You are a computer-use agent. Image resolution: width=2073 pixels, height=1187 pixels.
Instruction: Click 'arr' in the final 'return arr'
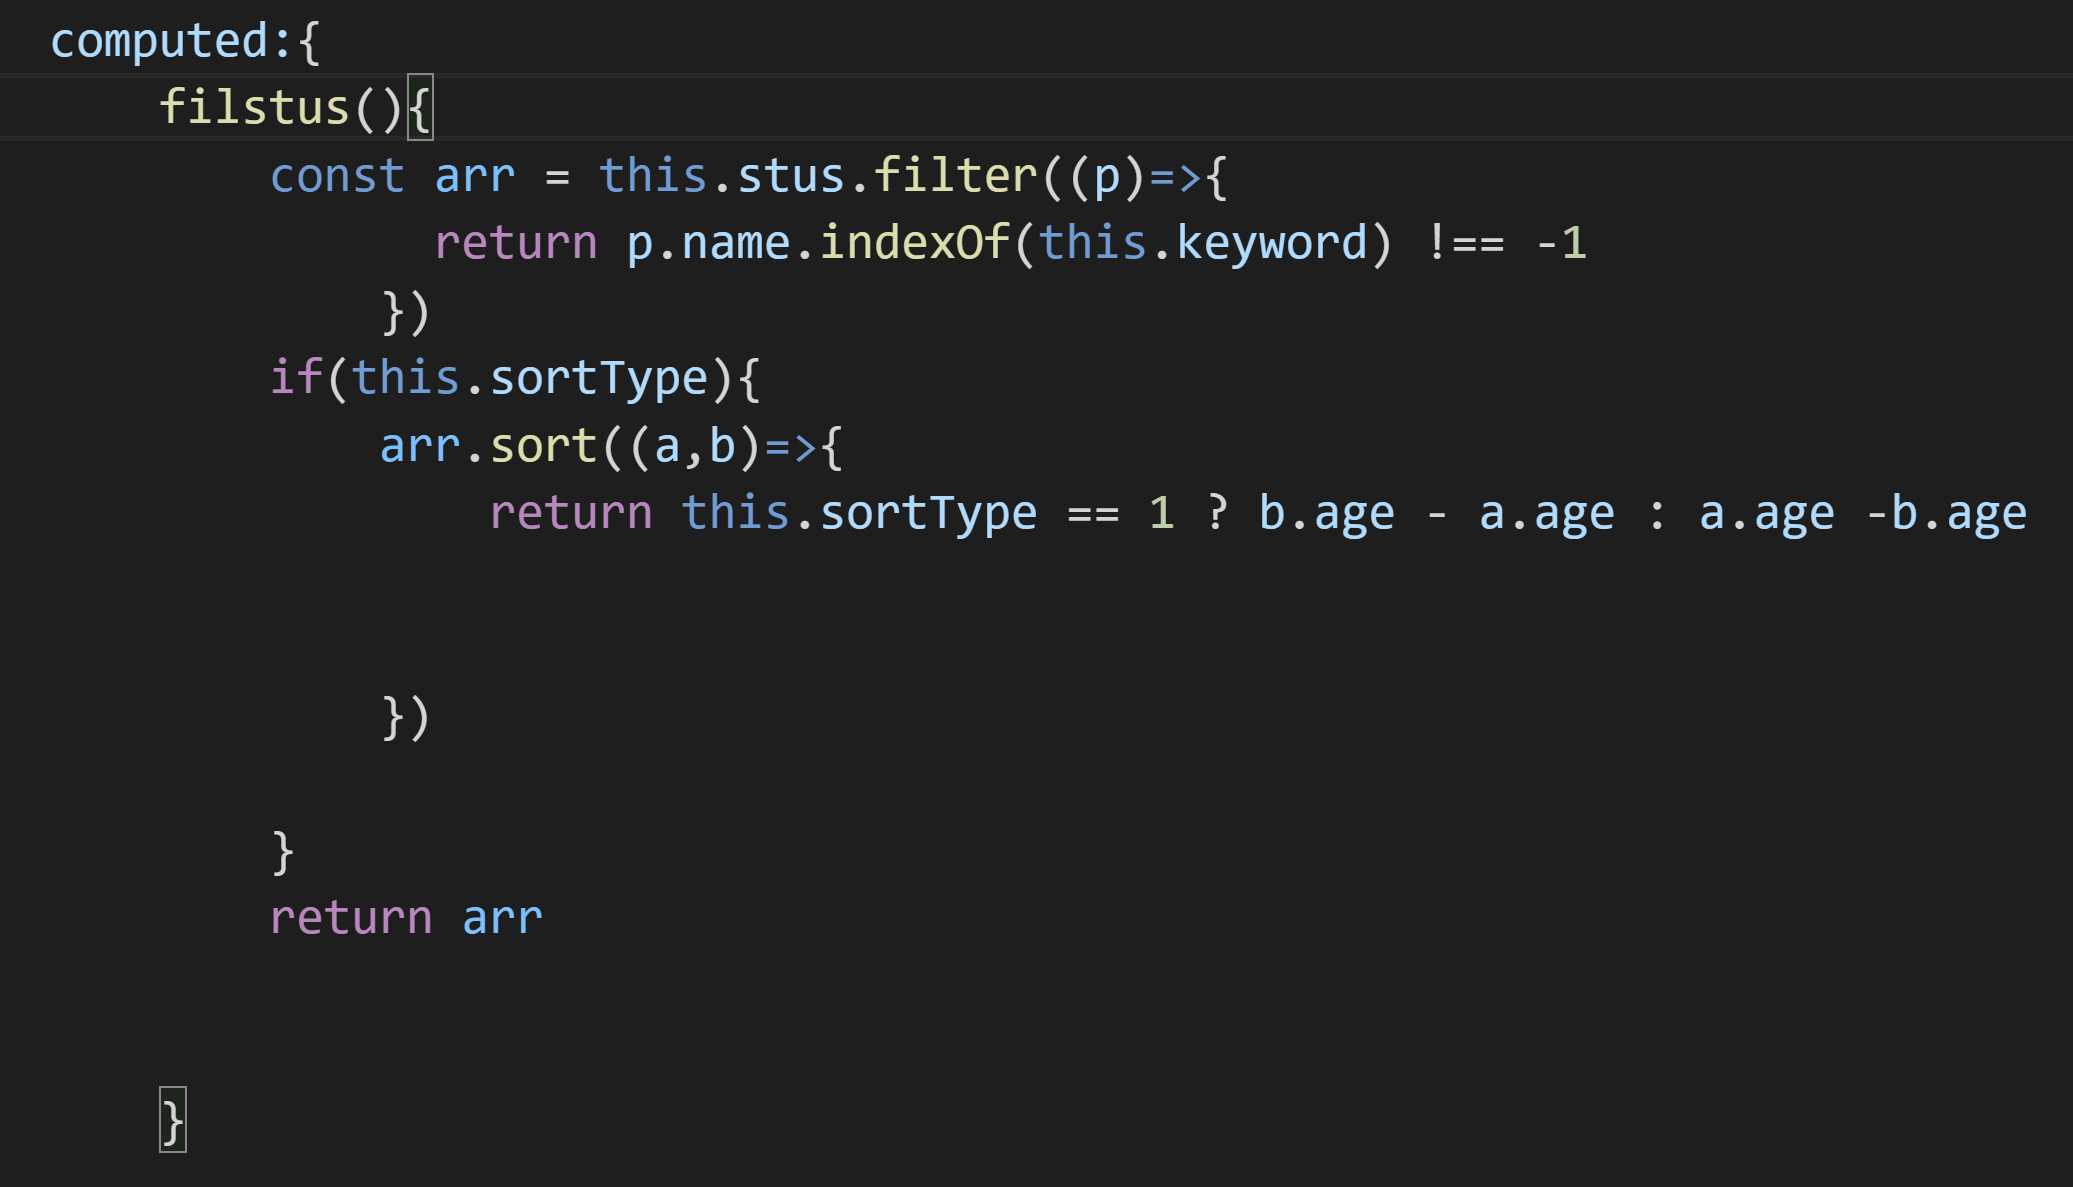pyautogui.click(x=503, y=918)
